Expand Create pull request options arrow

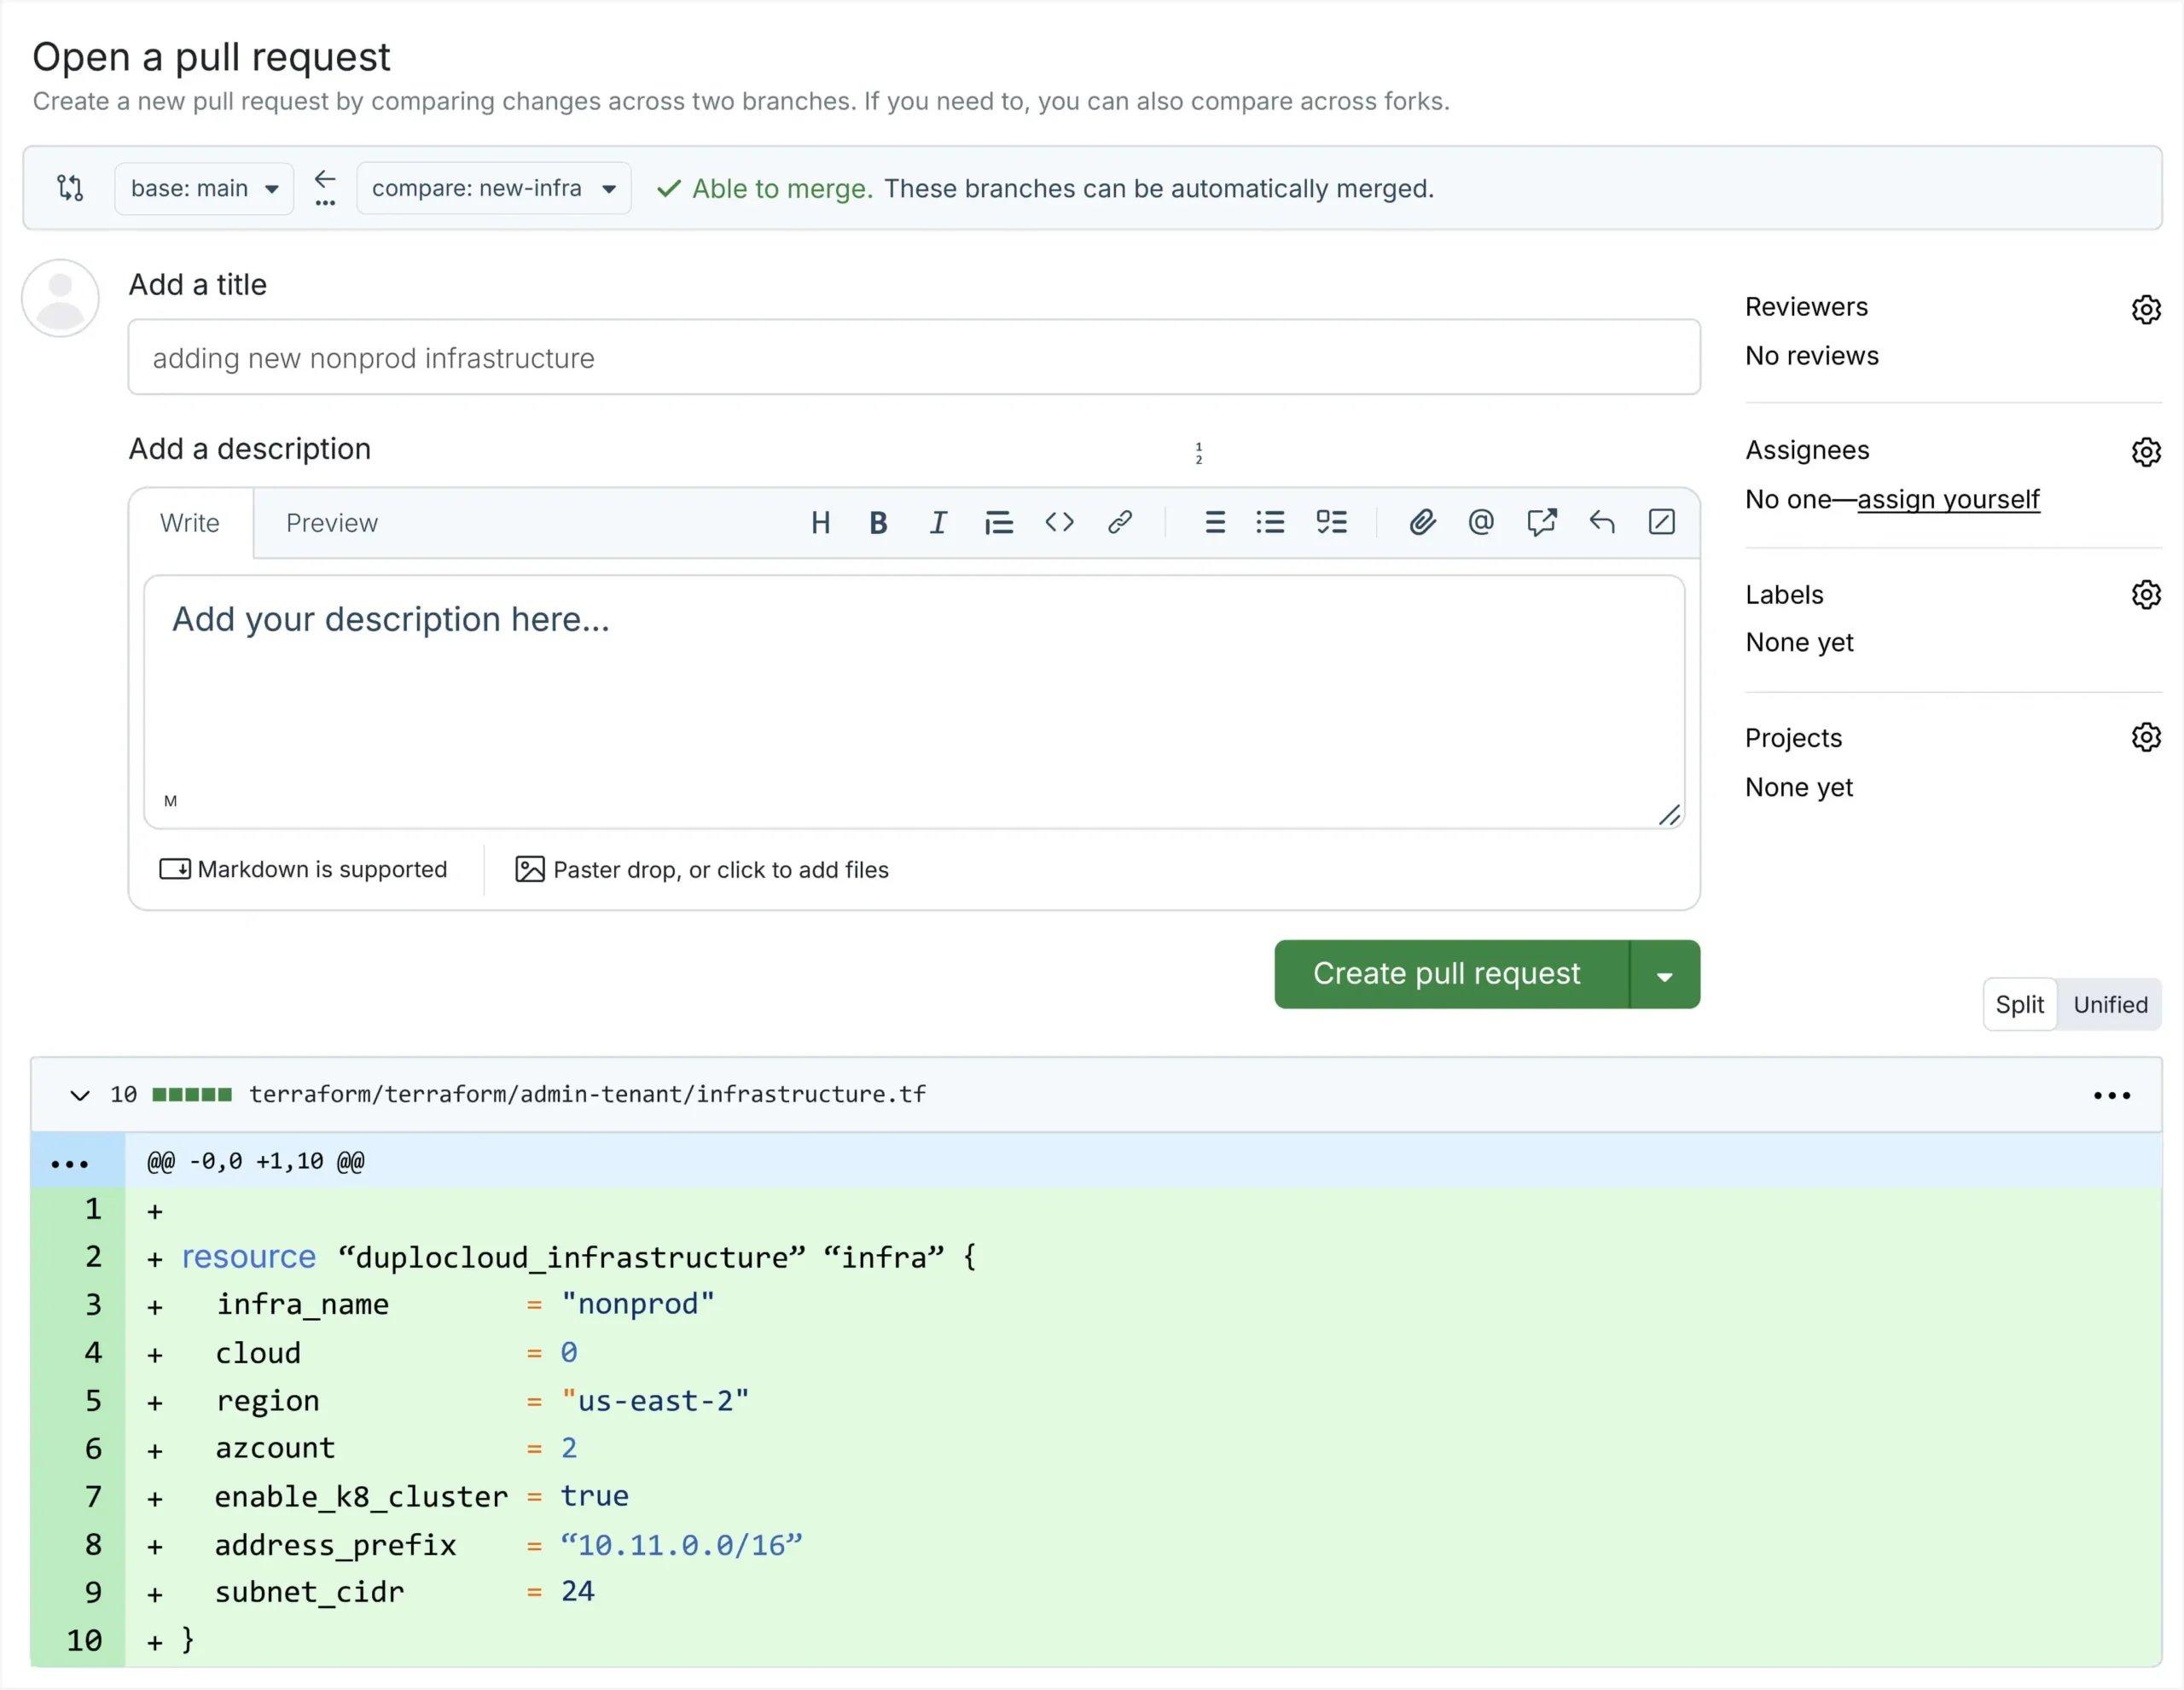(1664, 975)
